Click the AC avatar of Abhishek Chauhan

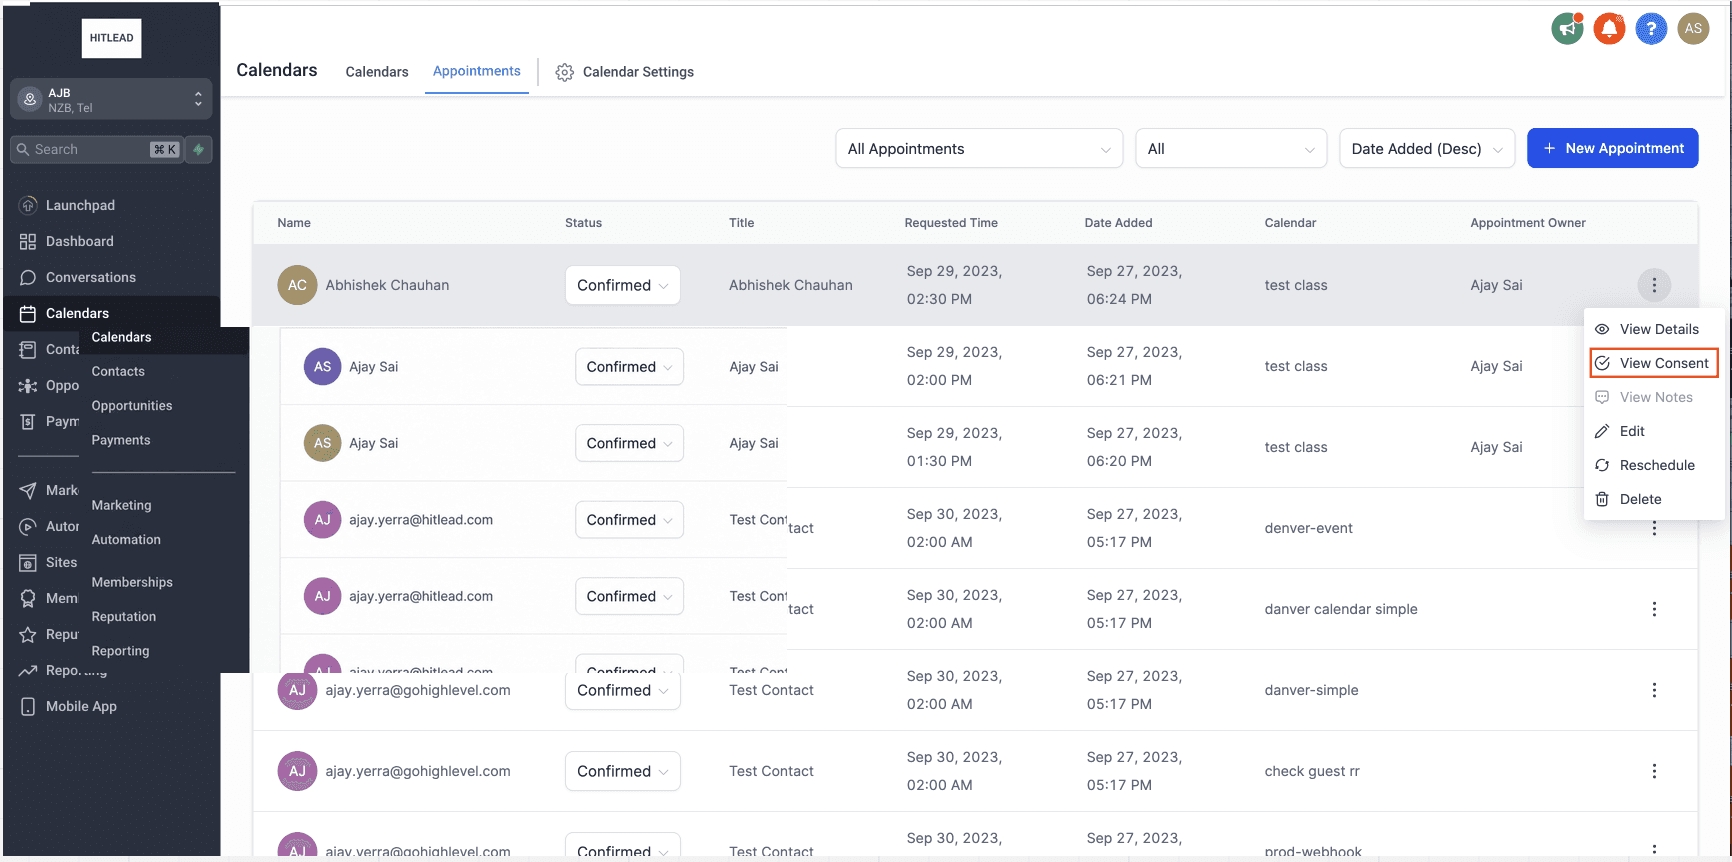pos(297,285)
